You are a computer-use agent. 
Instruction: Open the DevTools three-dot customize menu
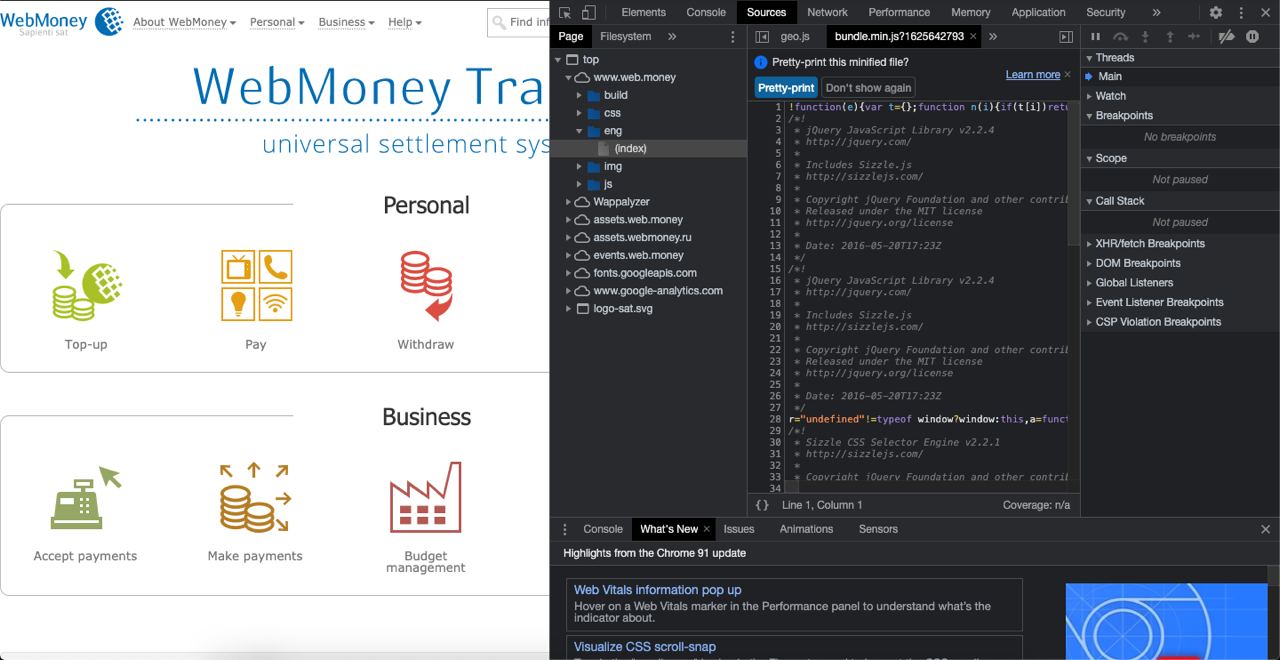pos(1242,12)
